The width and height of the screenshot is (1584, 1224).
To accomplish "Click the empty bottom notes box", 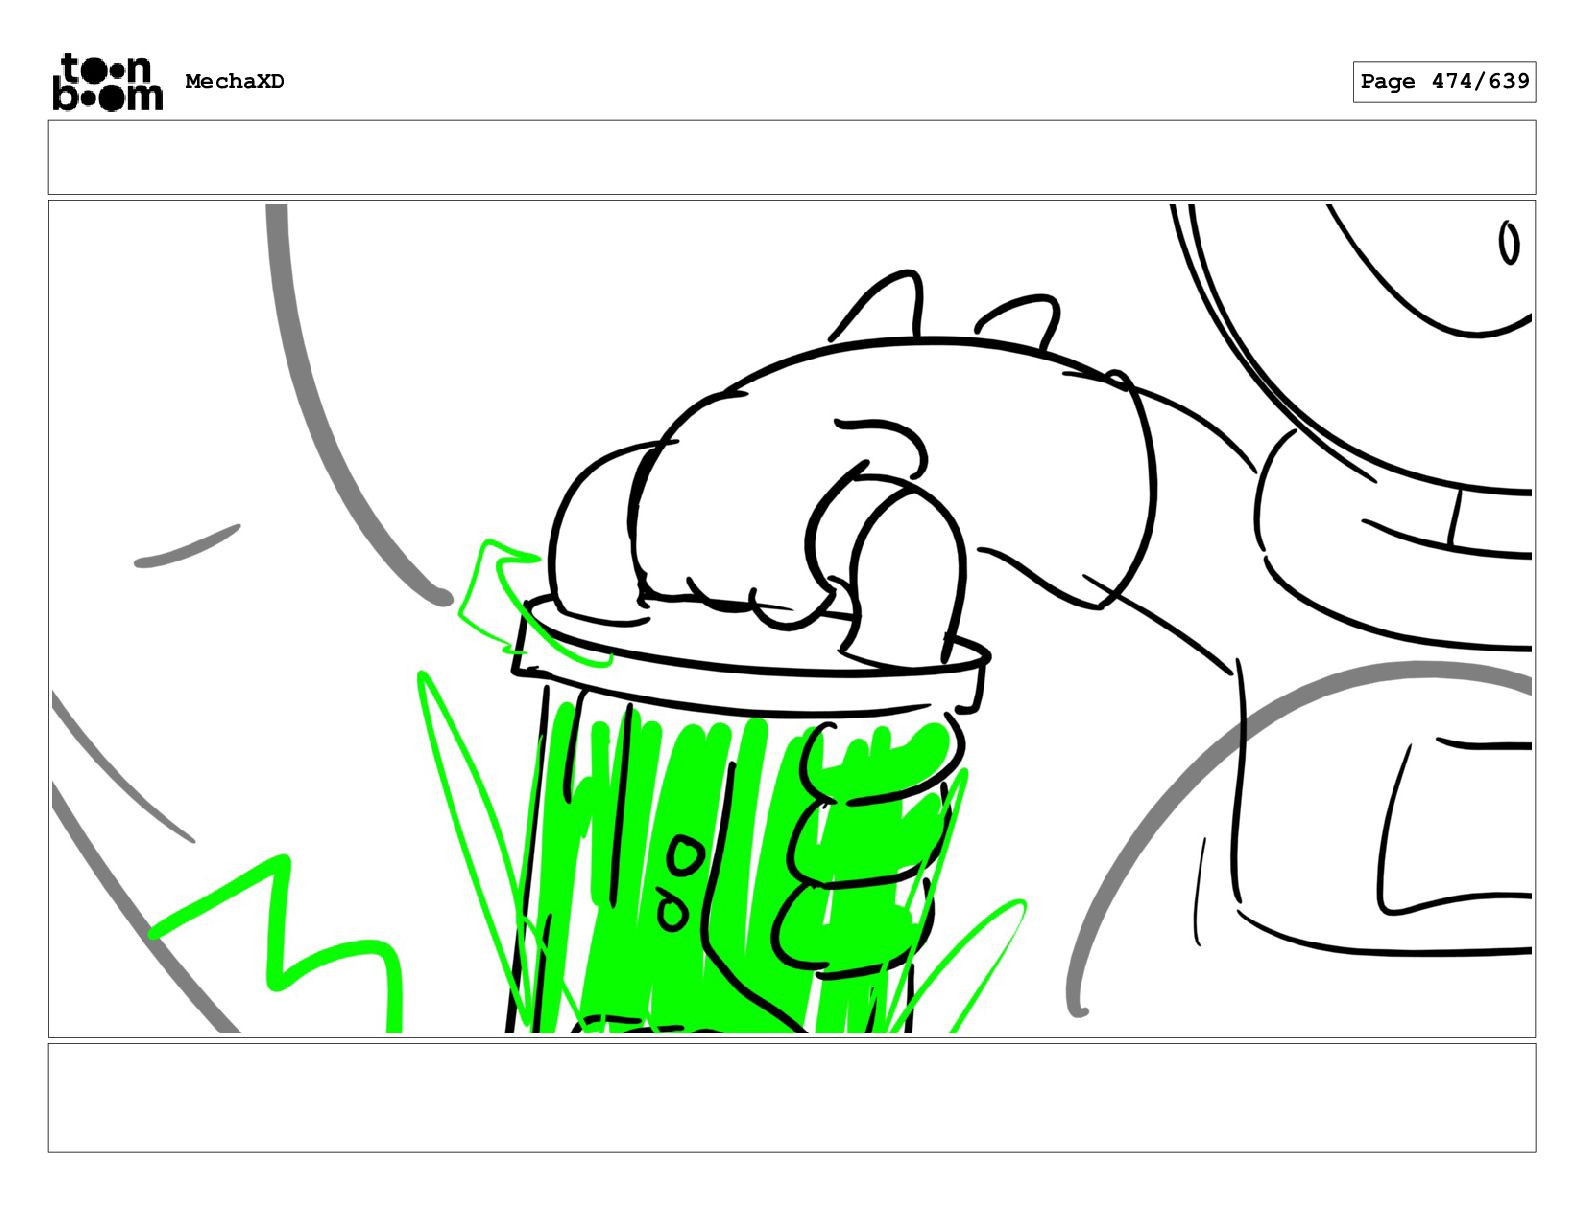I will click(792, 1098).
